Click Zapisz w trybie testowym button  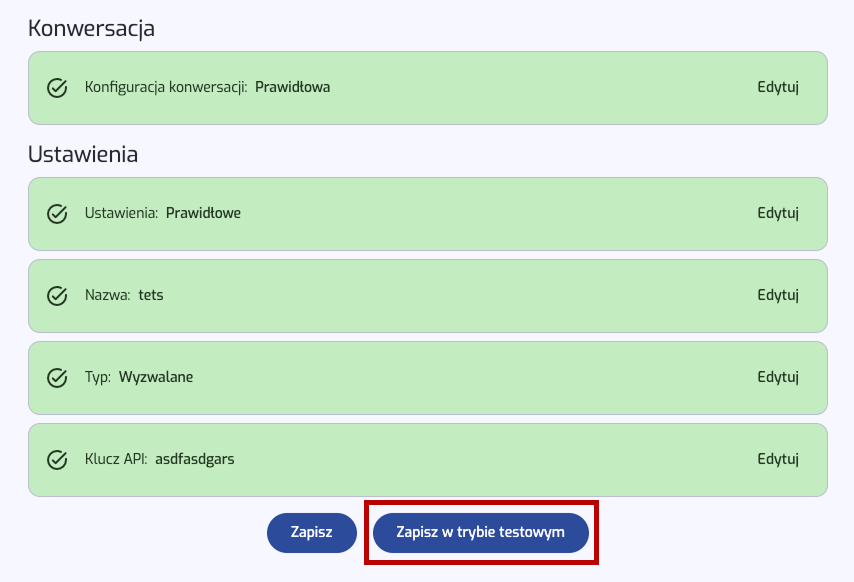click(480, 532)
